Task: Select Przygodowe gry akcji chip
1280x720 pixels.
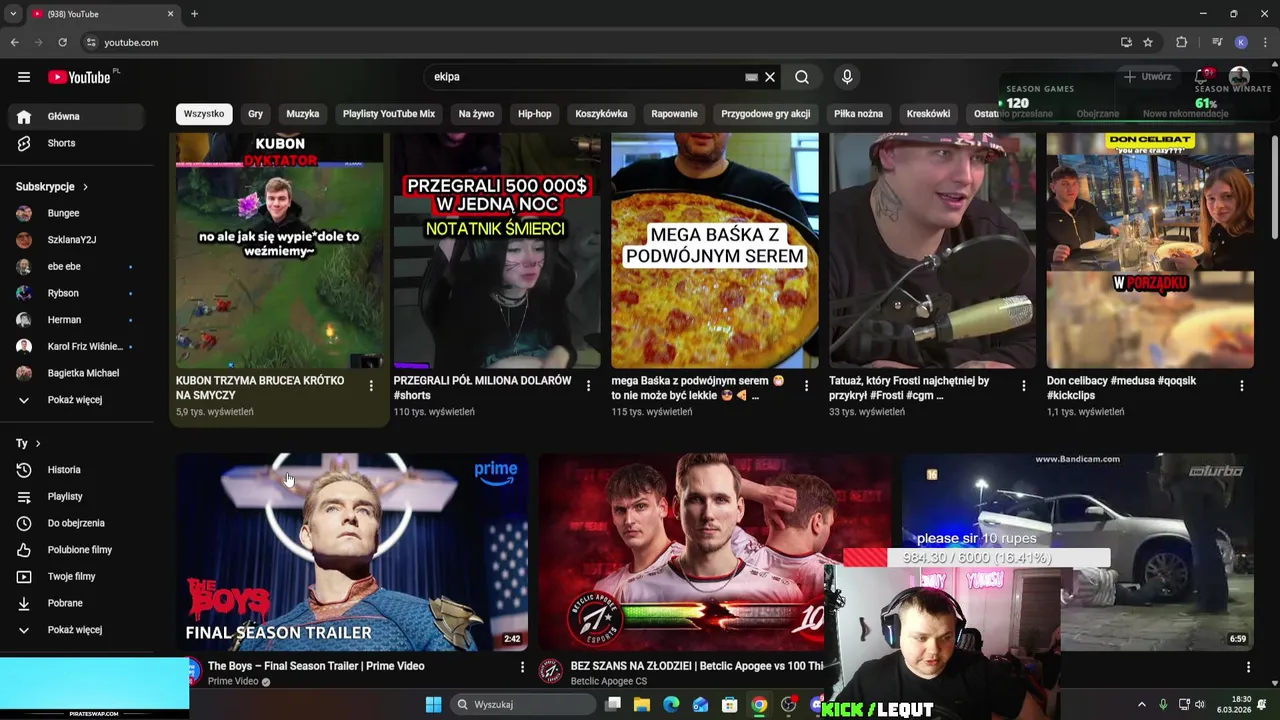Action: click(x=766, y=114)
